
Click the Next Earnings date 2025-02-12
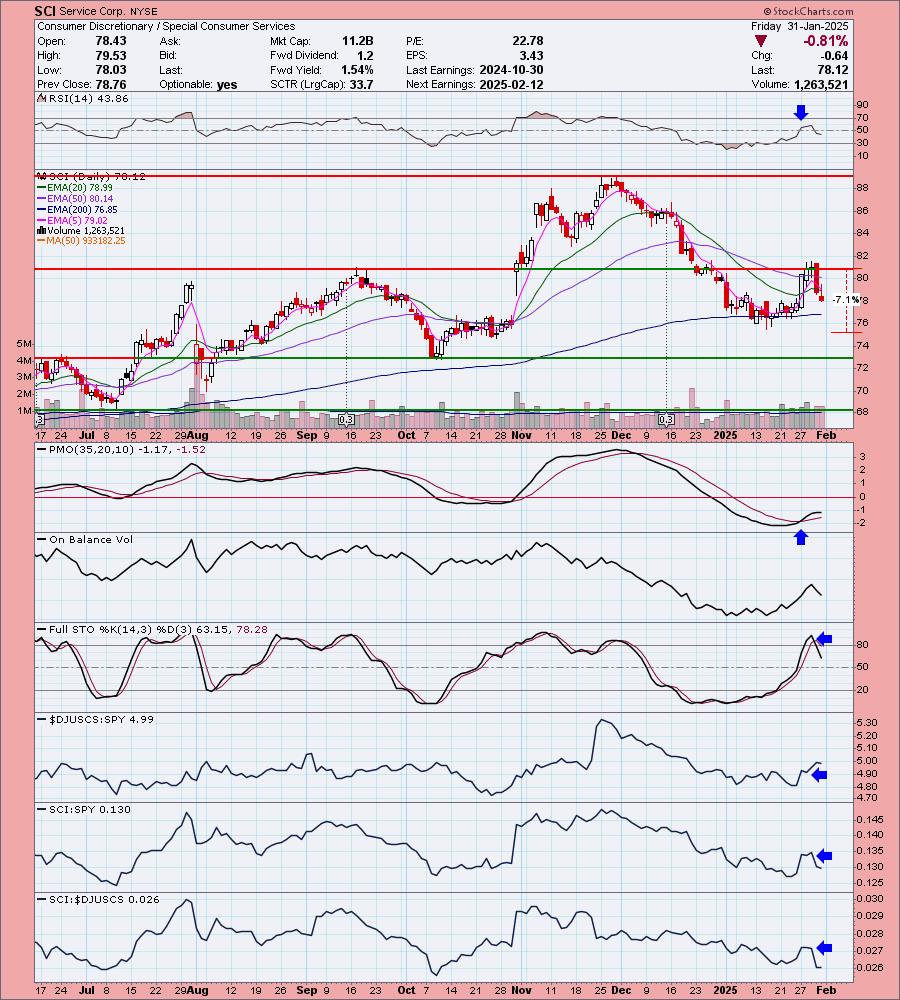pyautogui.click(x=512, y=84)
